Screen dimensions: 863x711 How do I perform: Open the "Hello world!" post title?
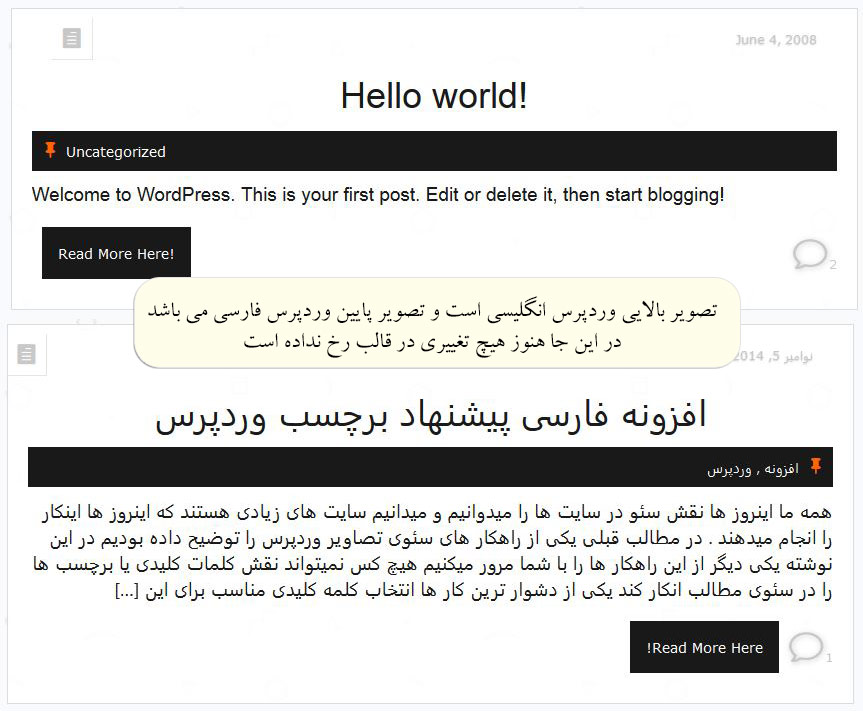(x=433, y=97)
